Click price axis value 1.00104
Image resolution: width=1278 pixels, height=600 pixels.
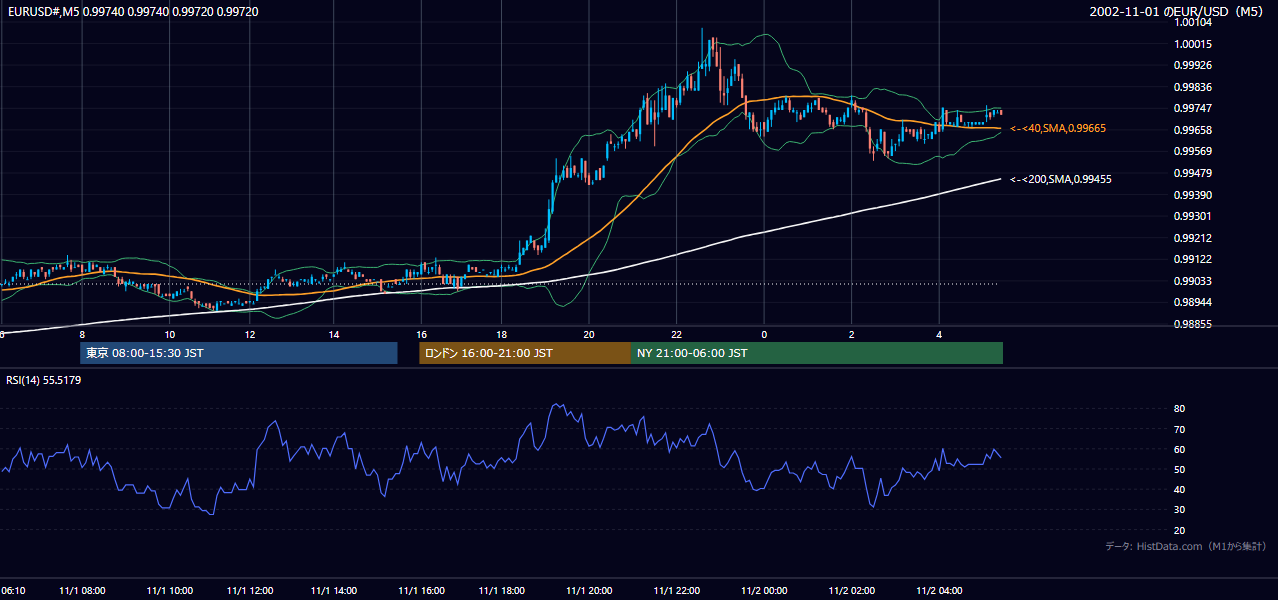[x=1192, y=22]
